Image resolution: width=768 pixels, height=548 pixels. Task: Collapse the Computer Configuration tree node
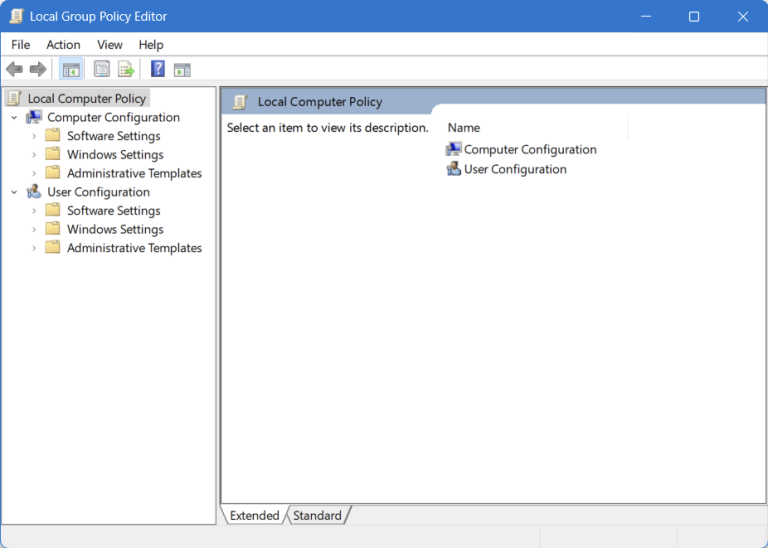pos(14,117)
